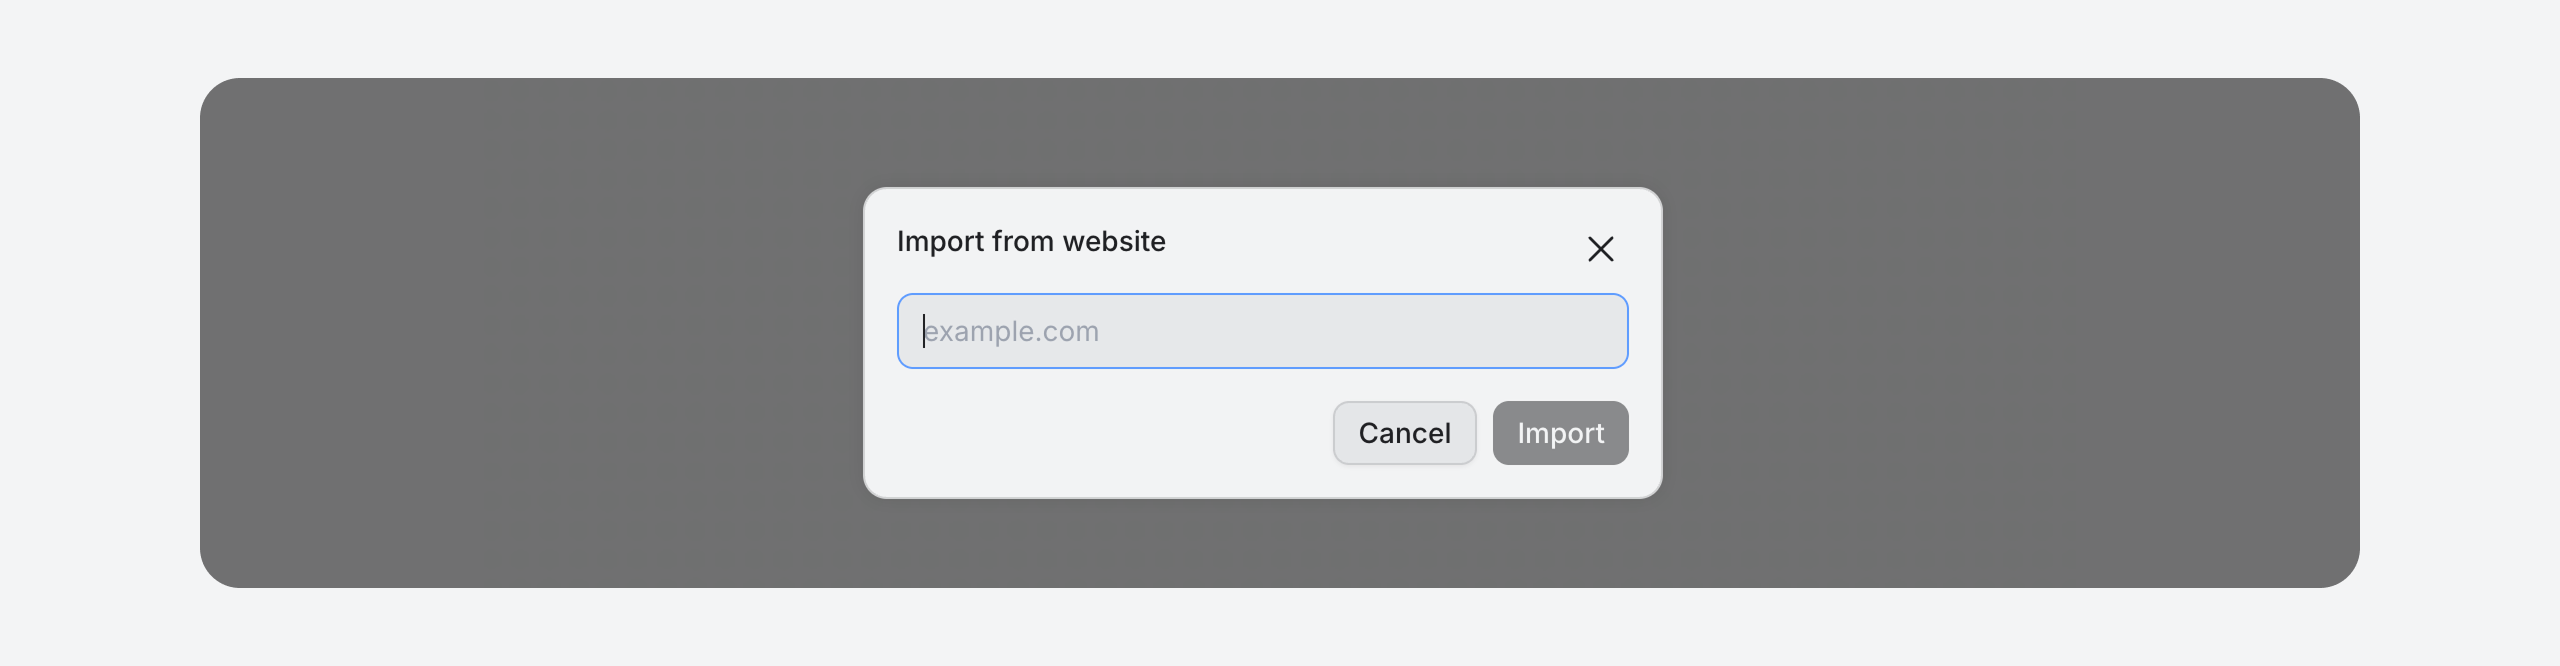This screenshot has height=666, width=2560.
Task: Click the Import button
Action: [x=1560, y=433]
